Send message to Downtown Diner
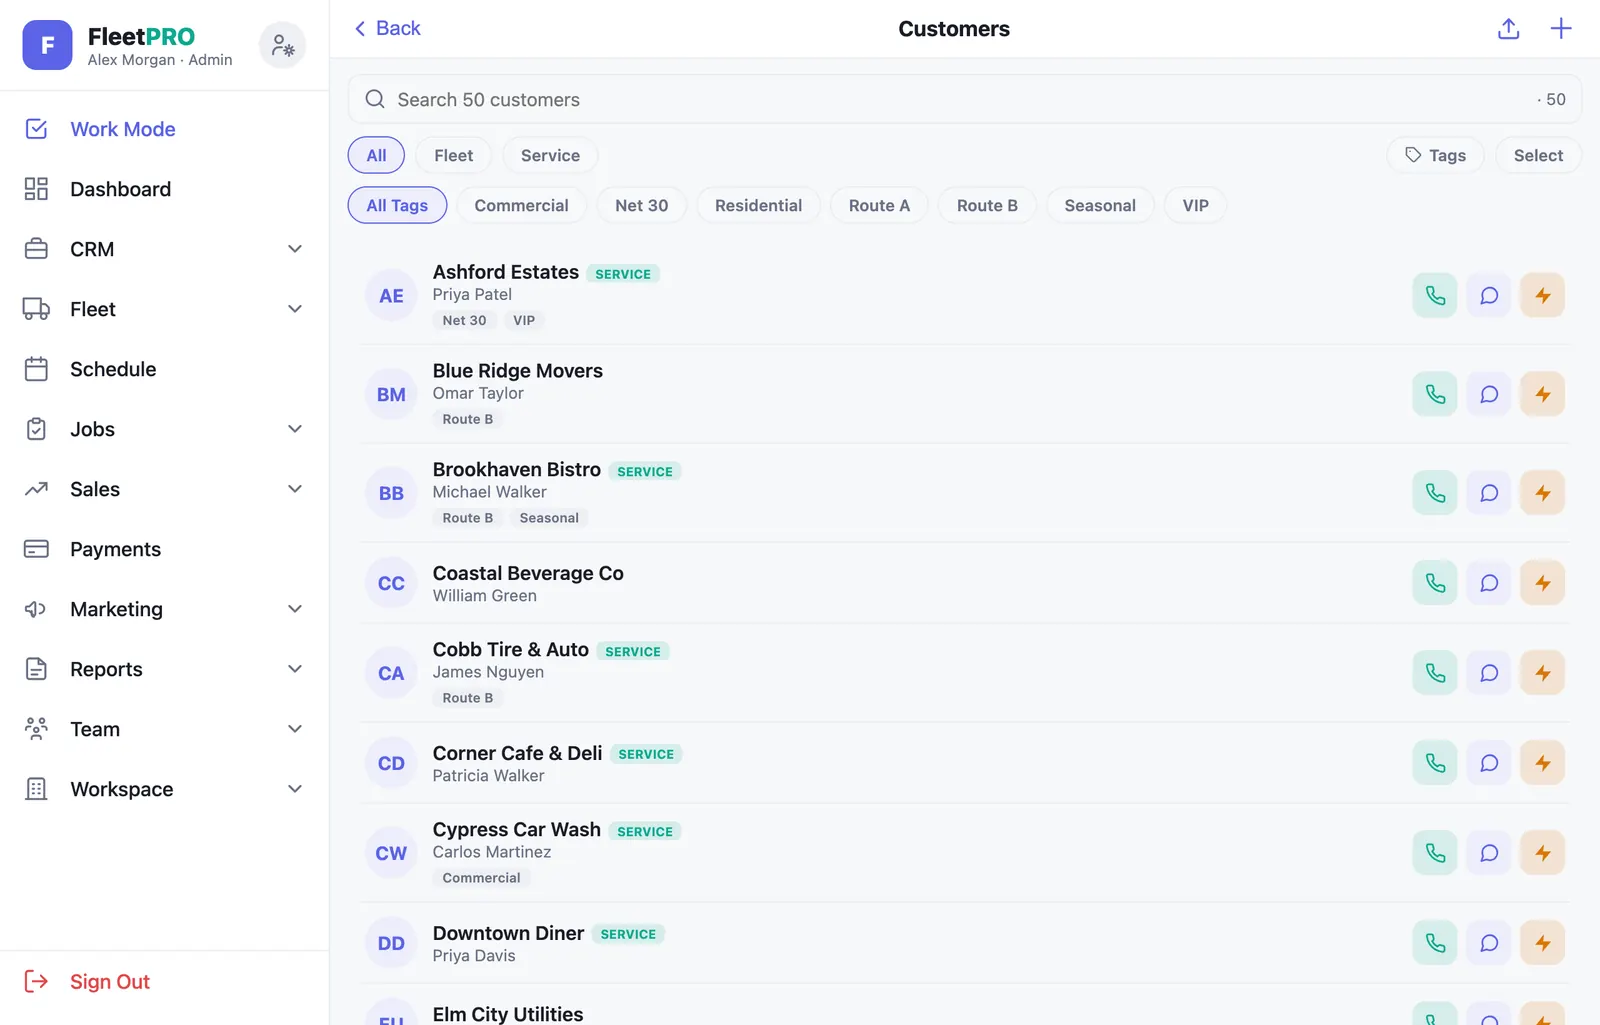The image size is (1600, 1025). click(x=1488, y=943)
